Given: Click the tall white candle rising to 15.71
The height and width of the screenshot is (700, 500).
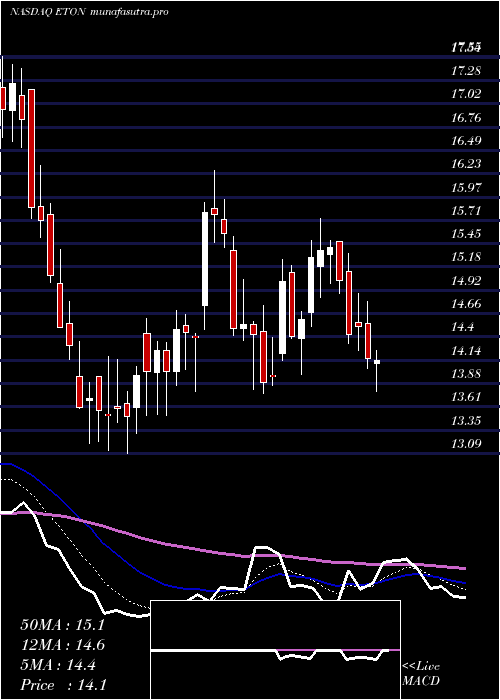Looking at the screenshot, I should coord(205,259).
